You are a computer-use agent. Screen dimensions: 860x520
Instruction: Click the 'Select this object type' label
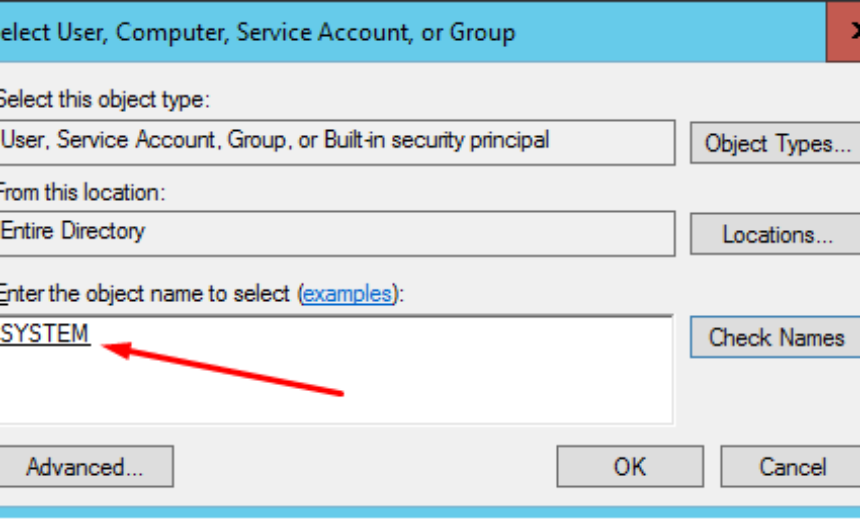[x=105, y=99]
